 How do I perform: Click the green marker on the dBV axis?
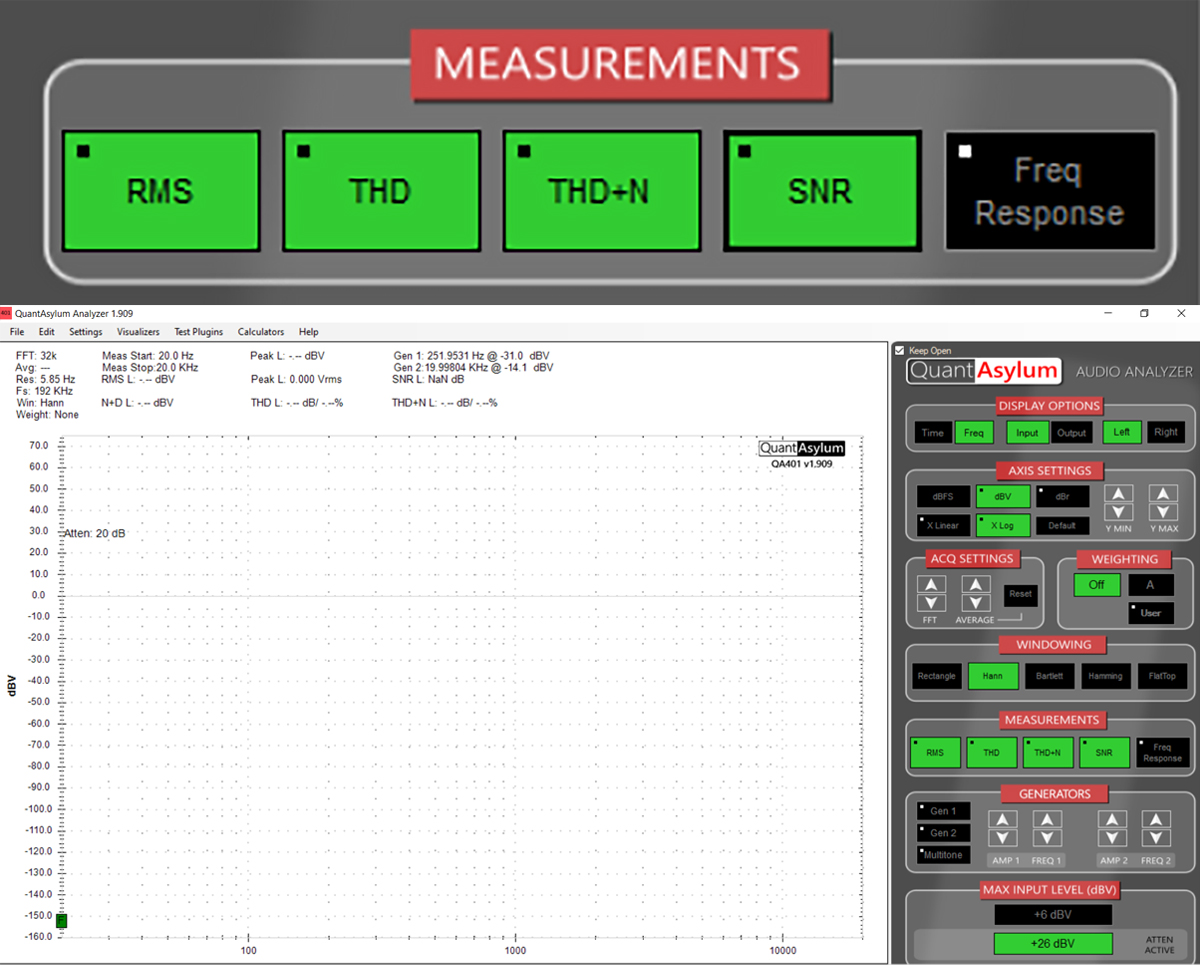[x=61, y=921]
